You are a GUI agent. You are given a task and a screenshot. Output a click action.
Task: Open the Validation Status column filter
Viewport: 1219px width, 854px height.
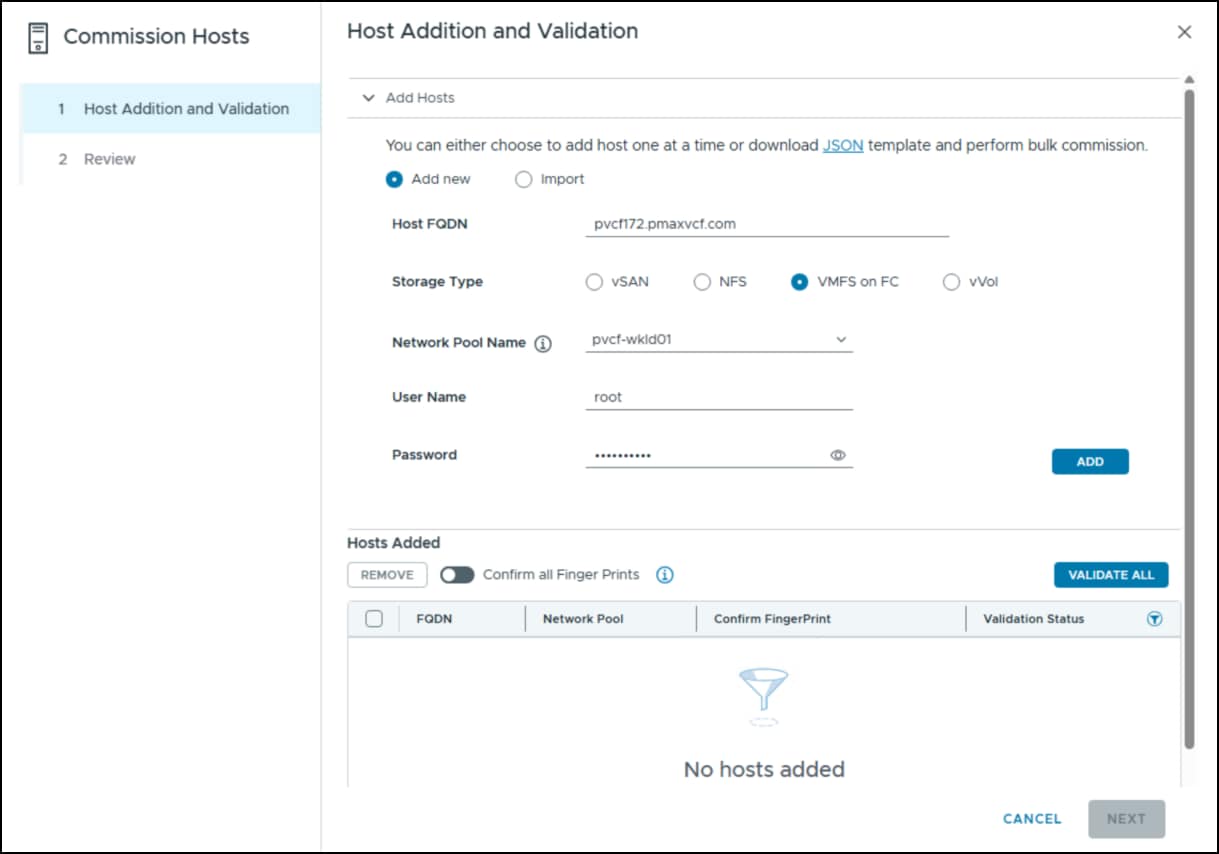(1155, 619)
